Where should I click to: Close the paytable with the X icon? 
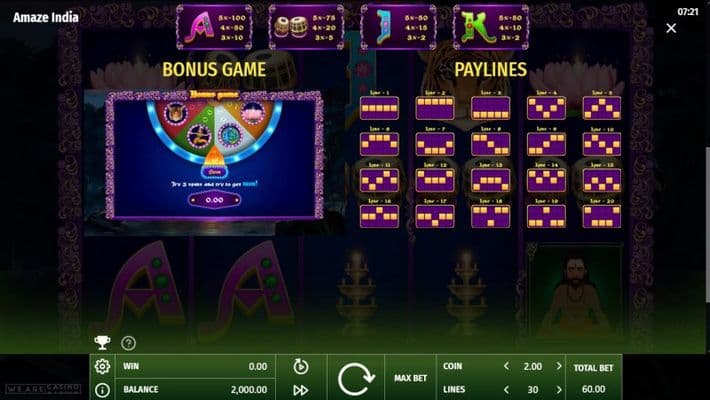(x=671, y=28)
